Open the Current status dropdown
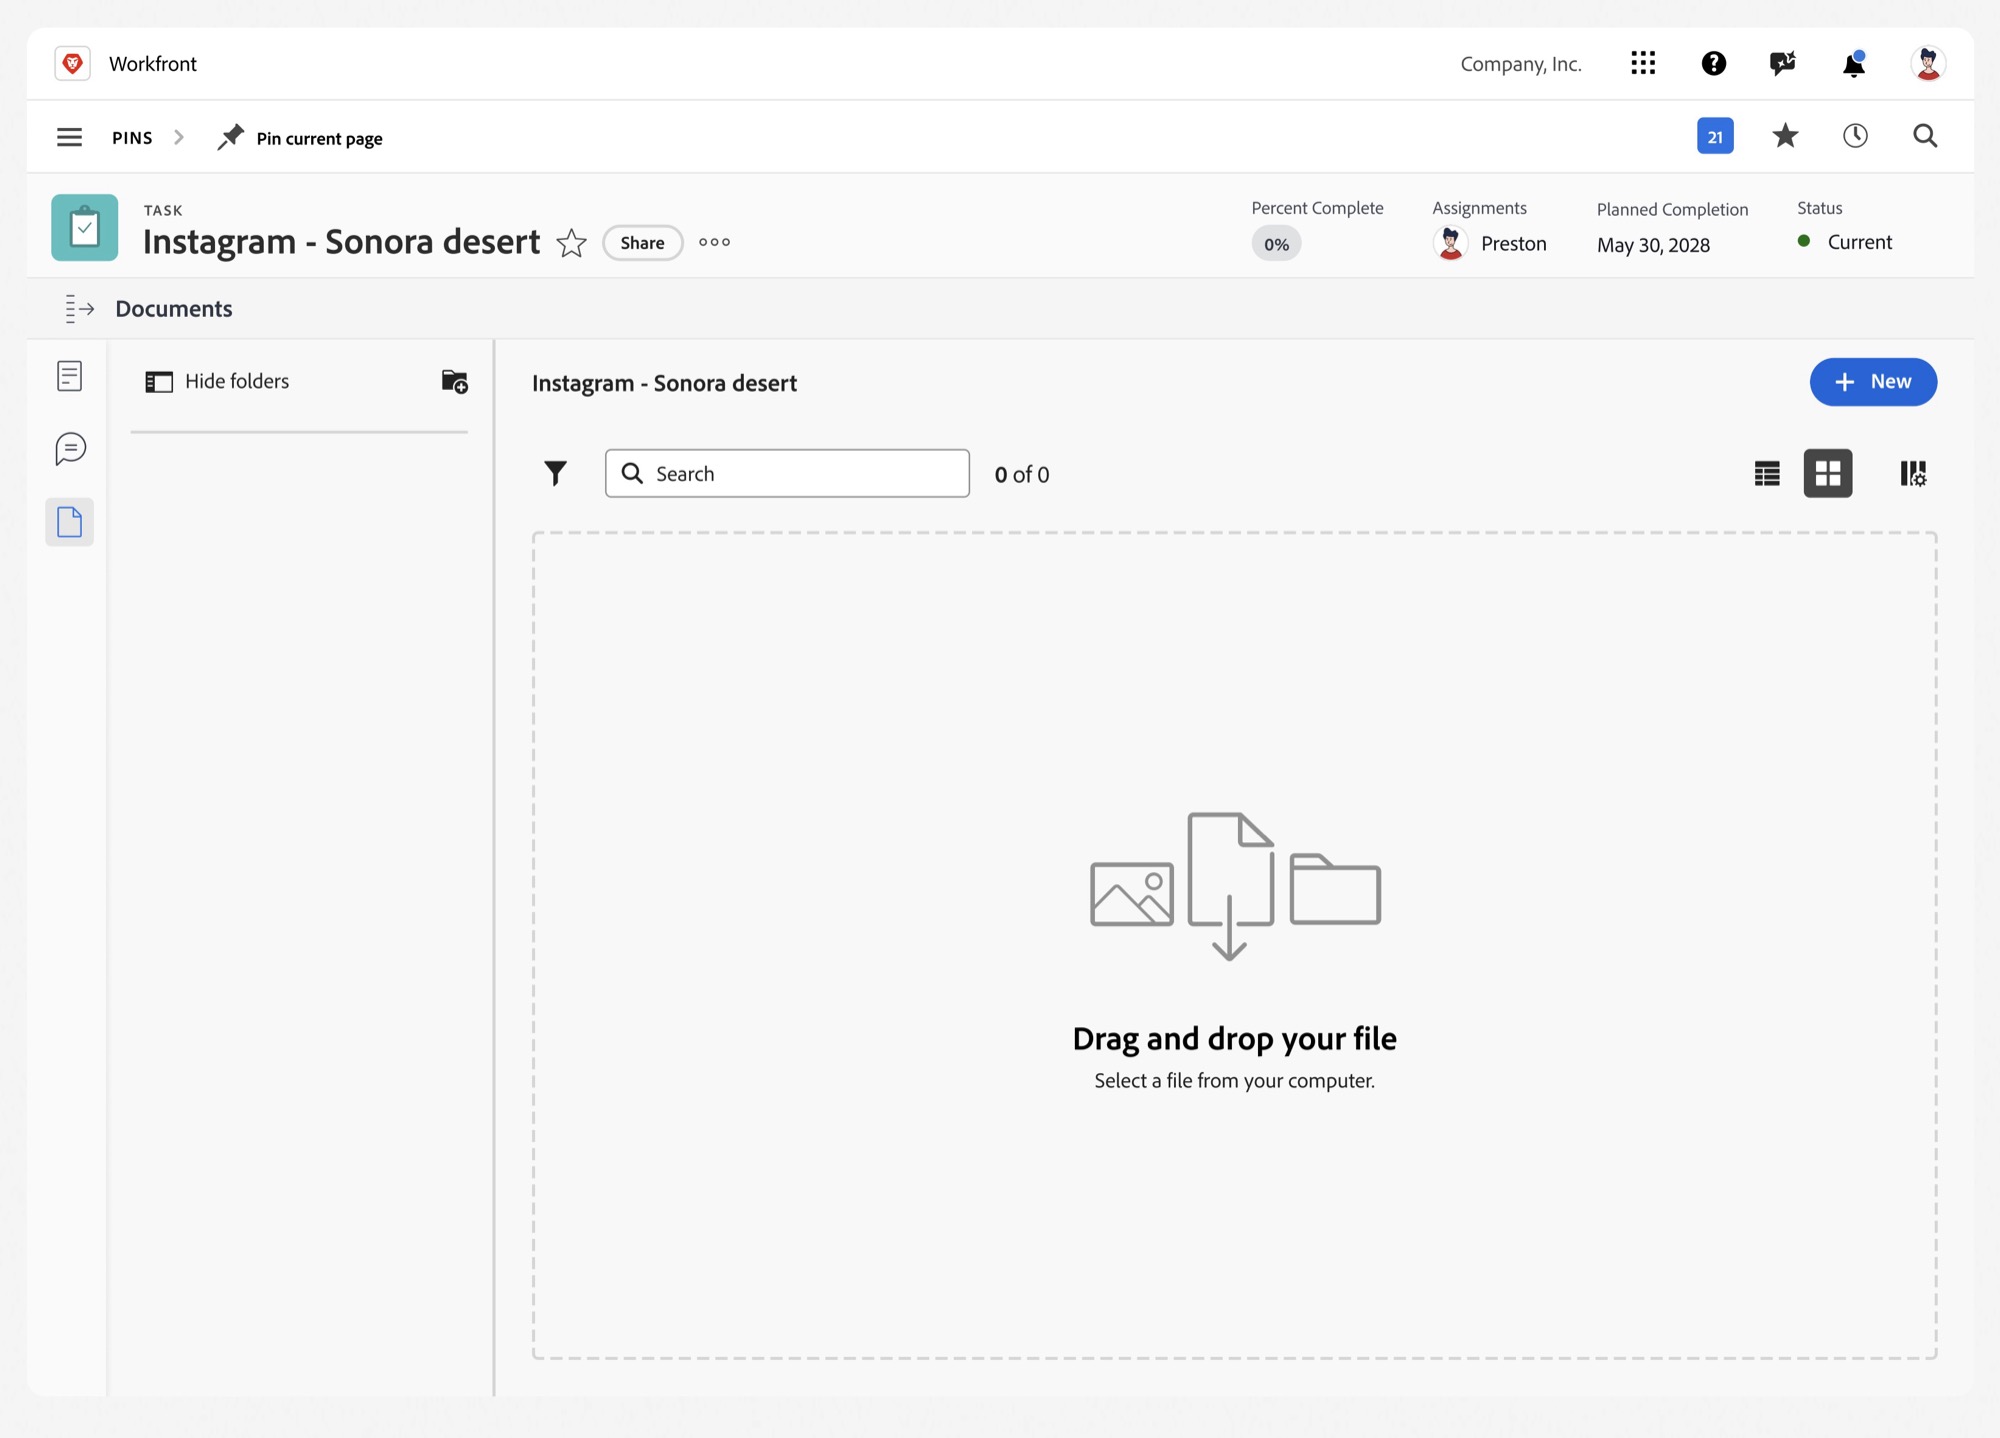Screen dimensions: 2000x1438 coord(1845,242)
